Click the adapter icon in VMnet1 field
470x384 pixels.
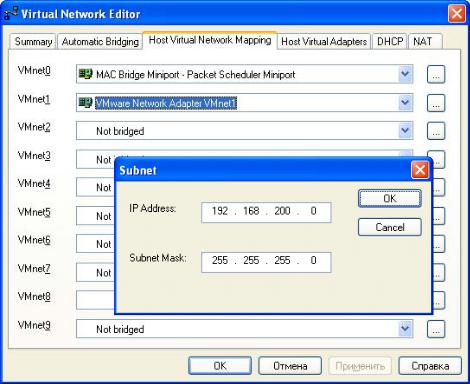point(85,102)
